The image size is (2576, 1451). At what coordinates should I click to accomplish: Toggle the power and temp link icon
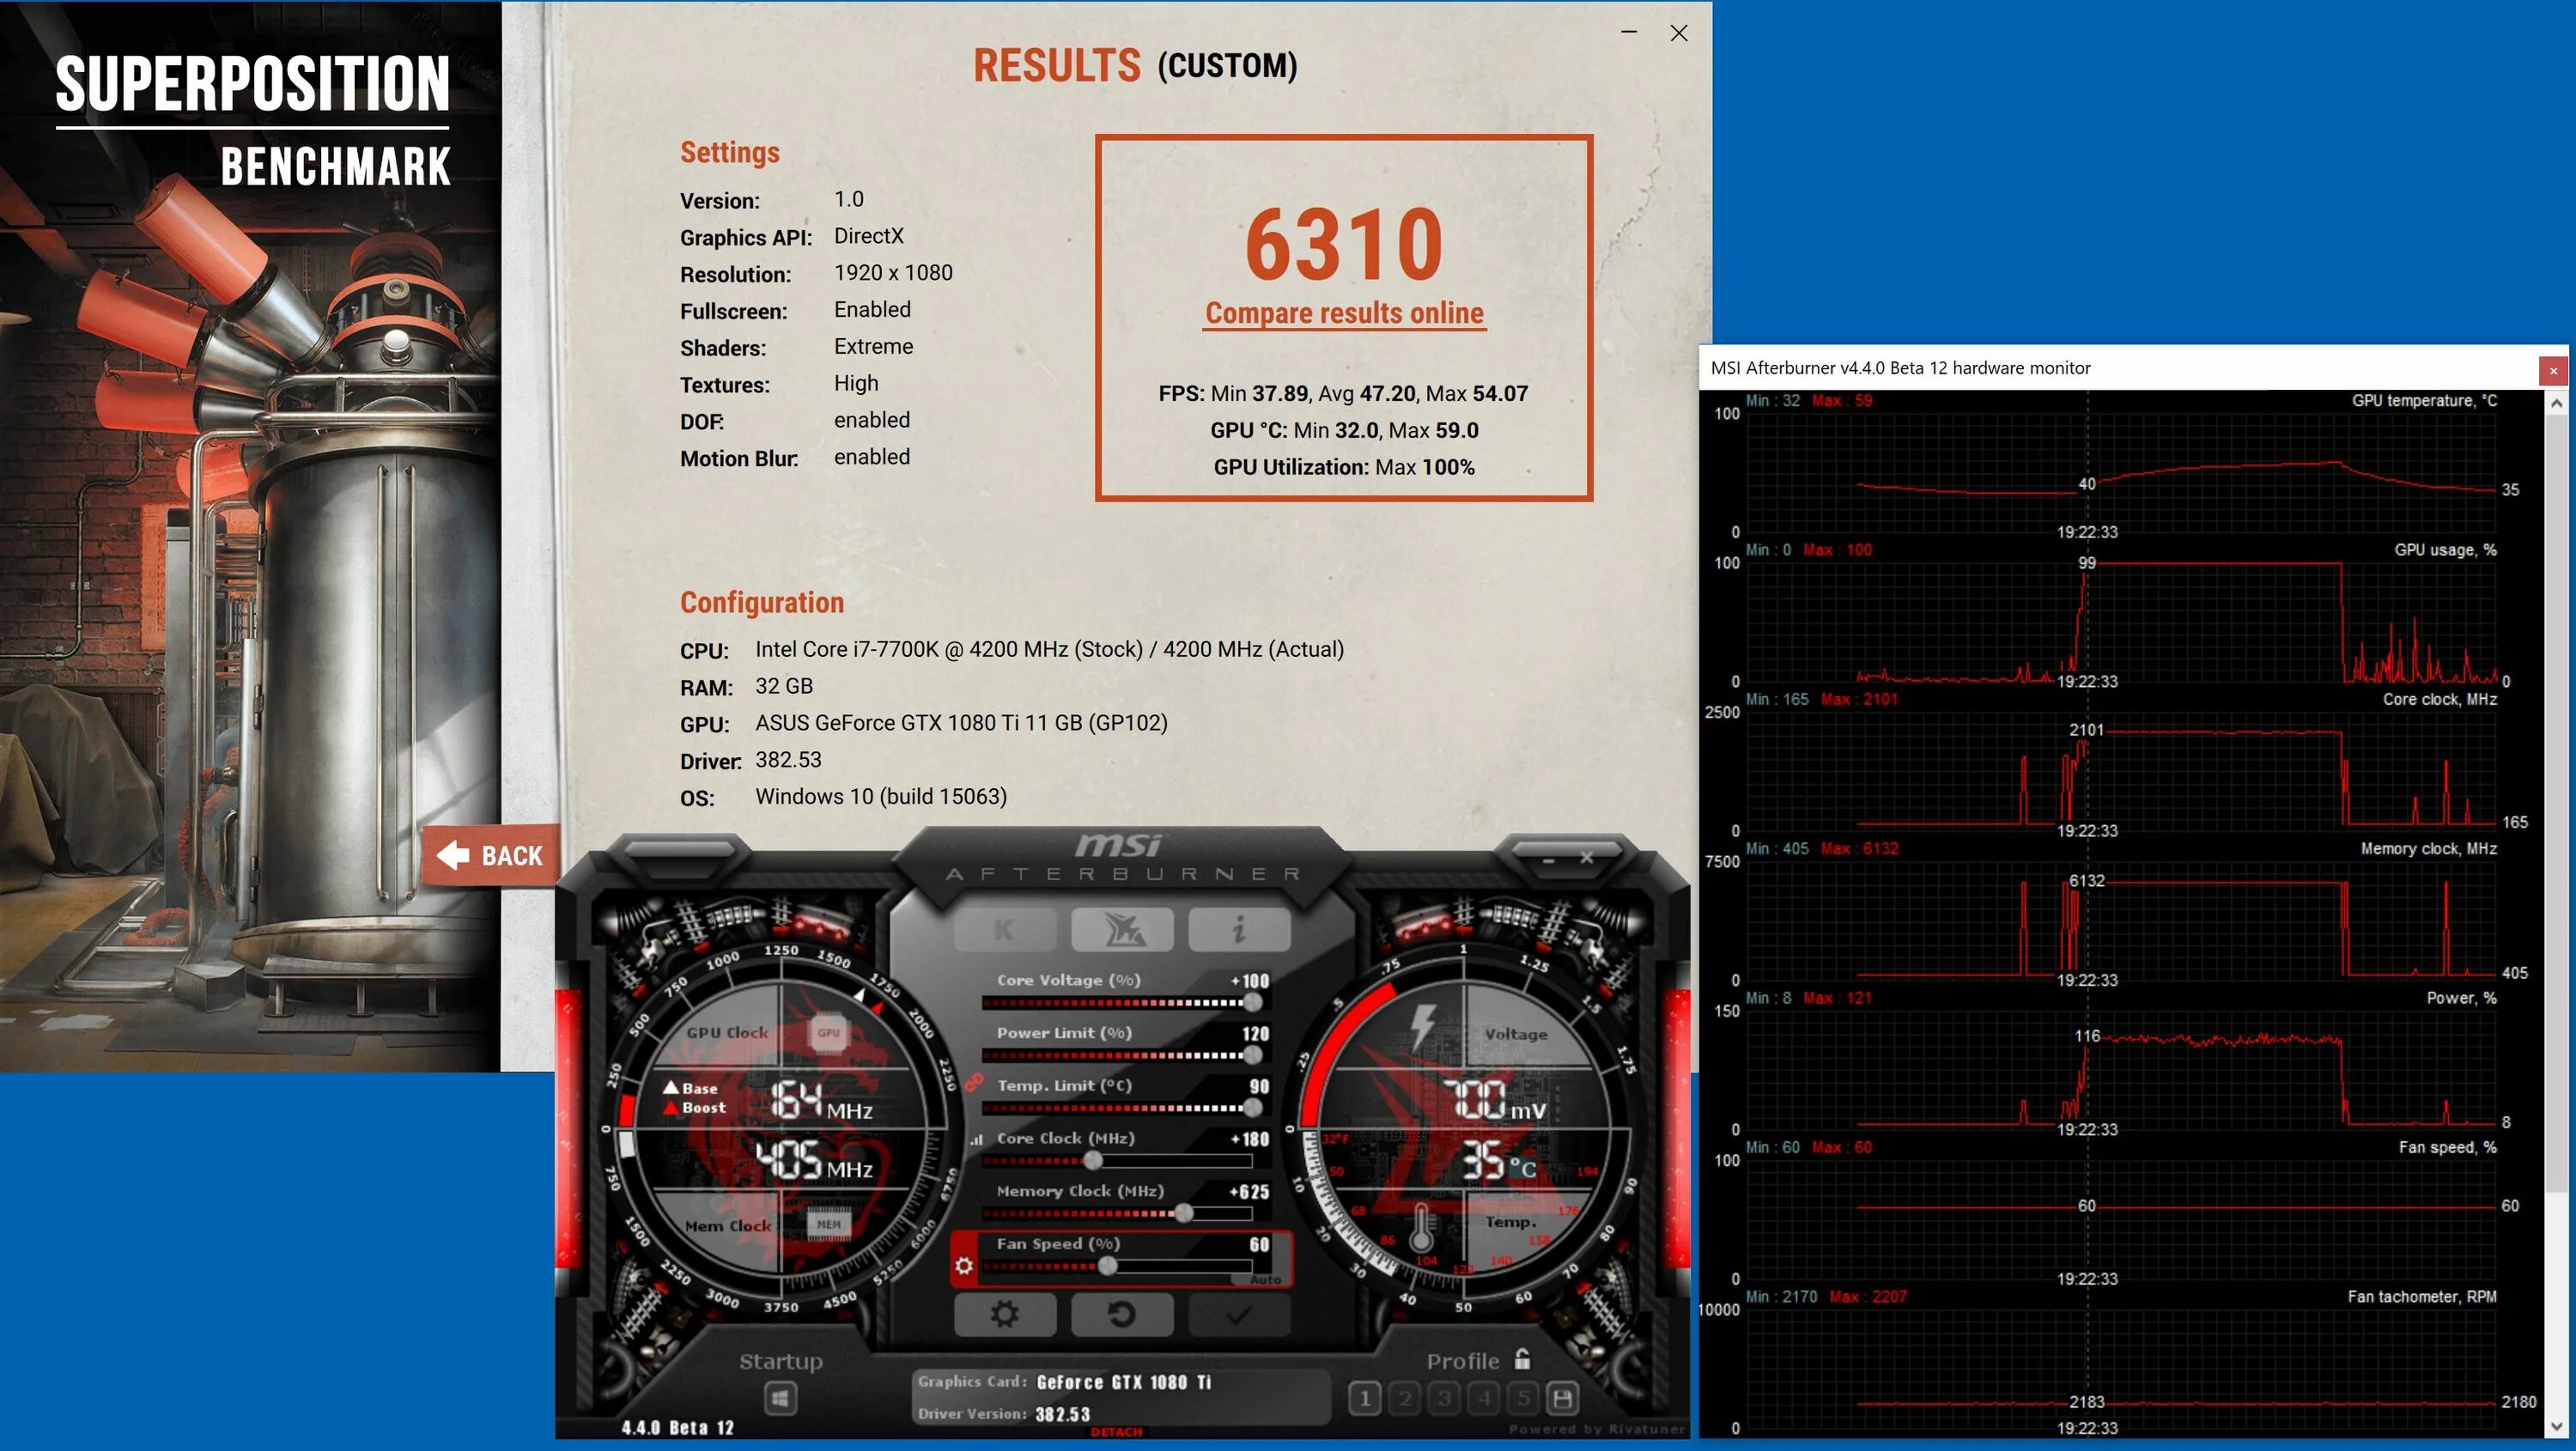coord(974,1082)
